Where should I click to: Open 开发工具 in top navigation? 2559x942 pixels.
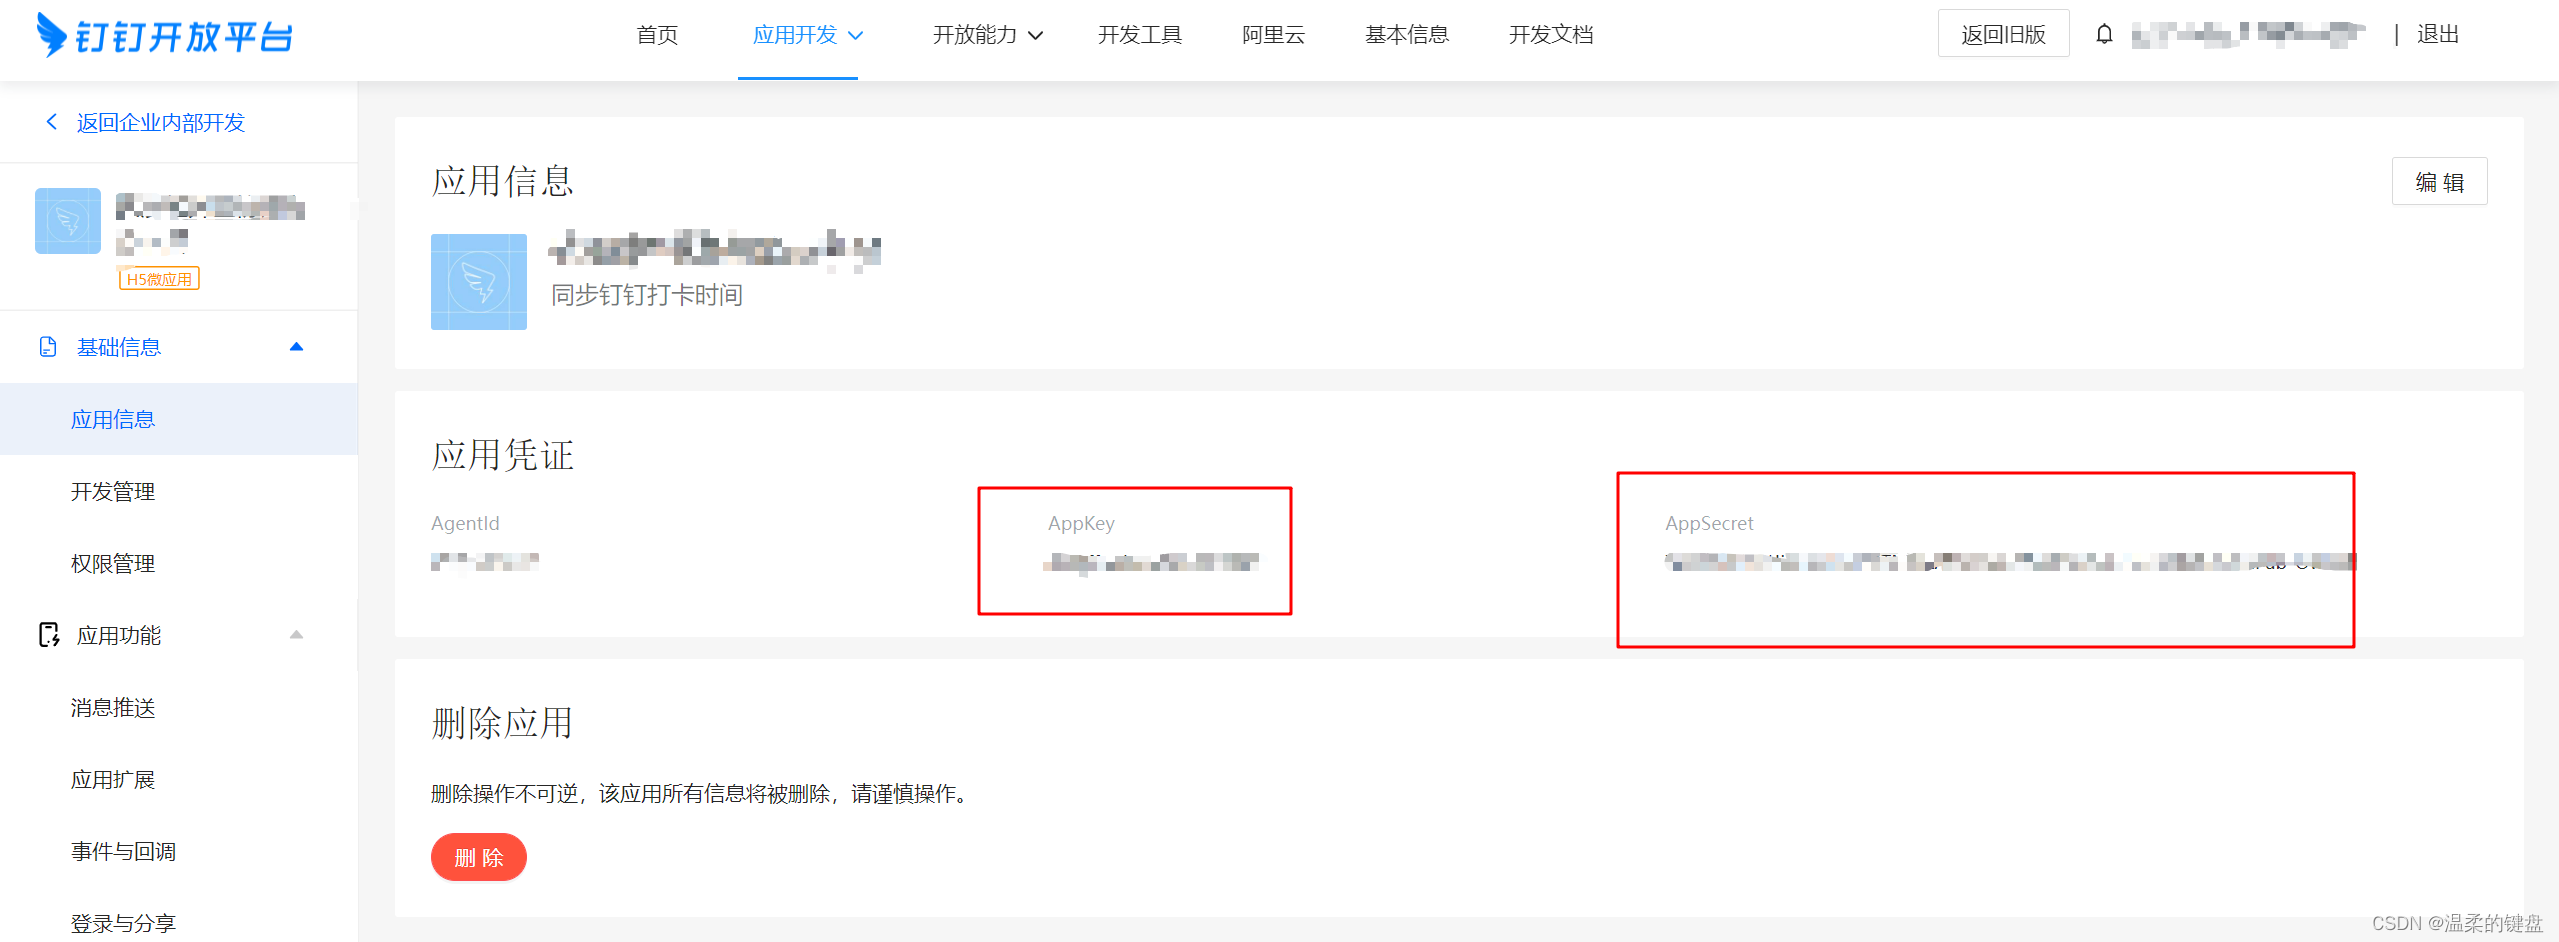tap(1140, 35)
